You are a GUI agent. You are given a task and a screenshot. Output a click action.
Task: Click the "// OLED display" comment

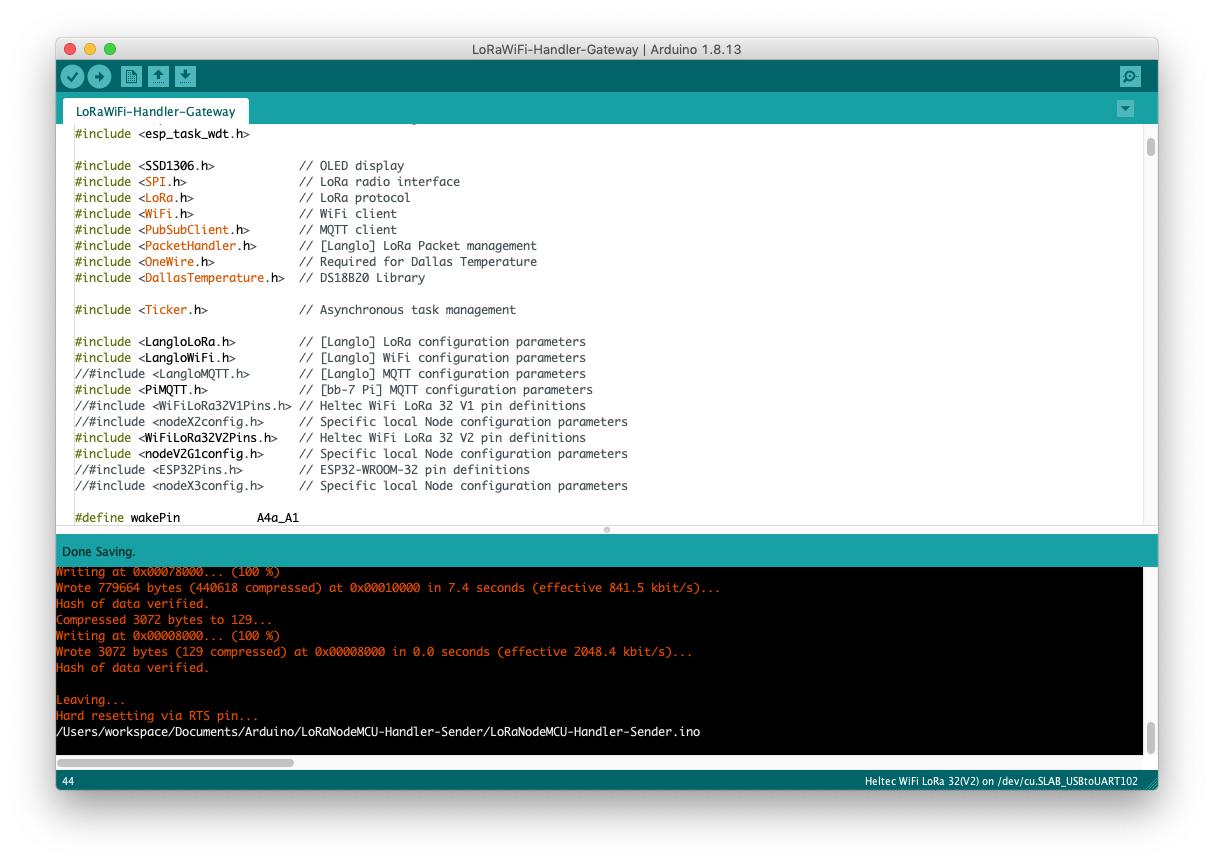[x=352, y=166]
